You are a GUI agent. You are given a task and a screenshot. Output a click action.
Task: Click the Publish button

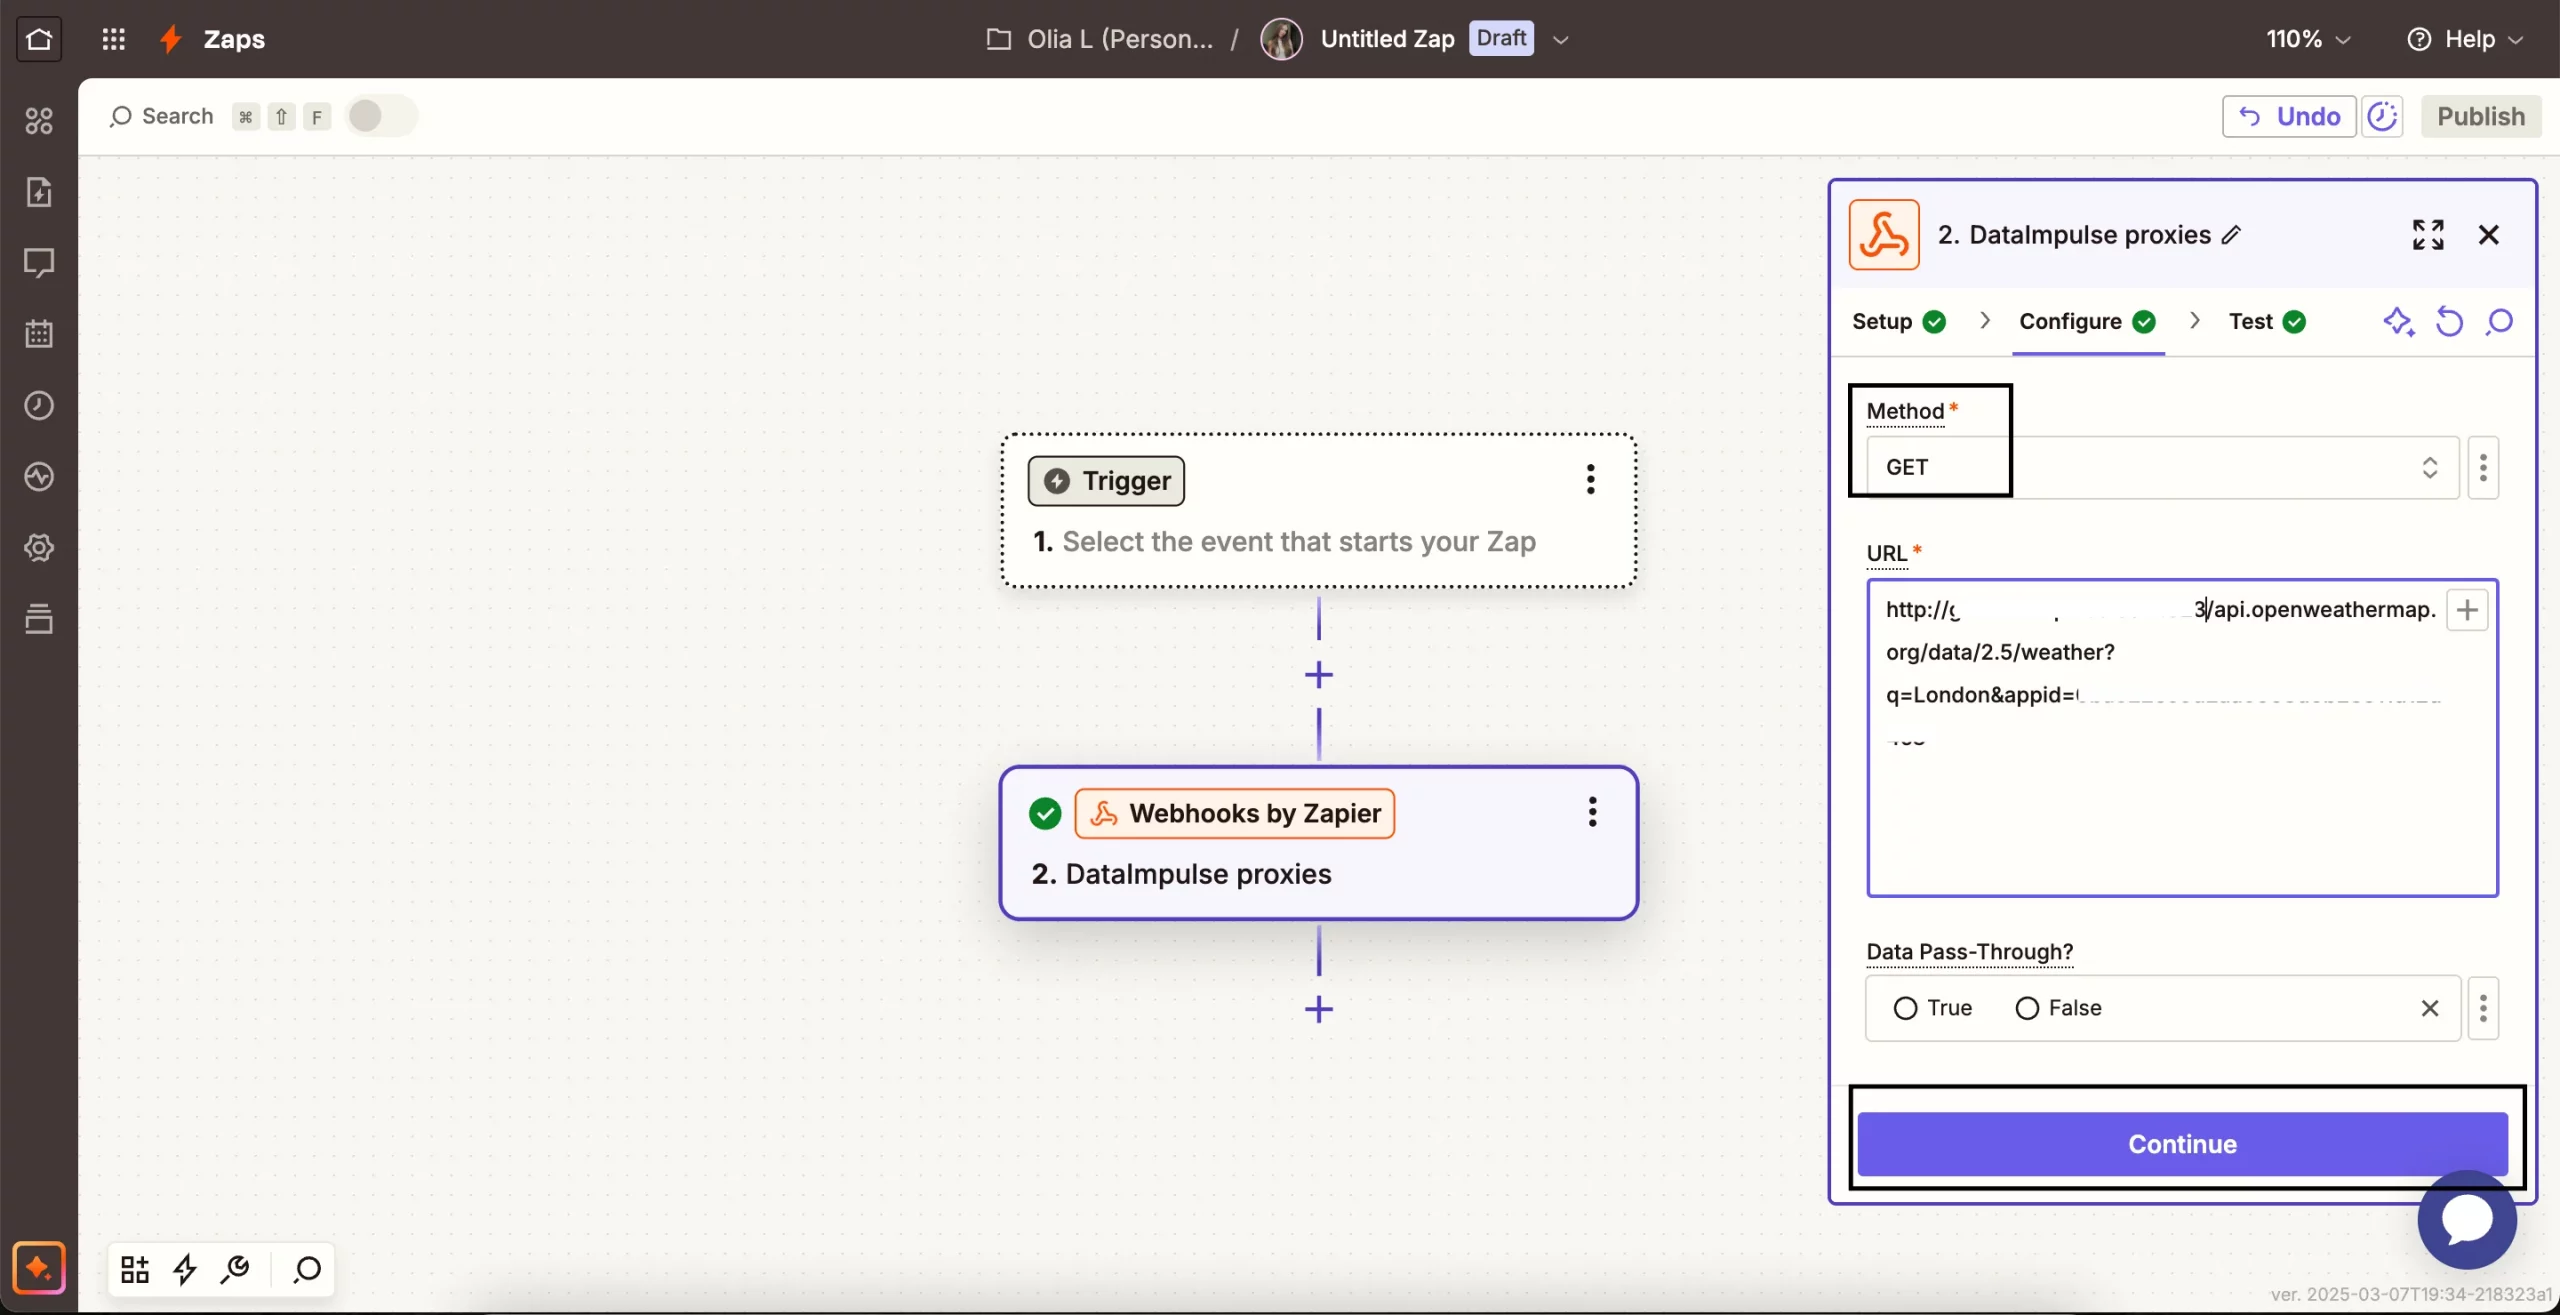[x=2481, y=116]
